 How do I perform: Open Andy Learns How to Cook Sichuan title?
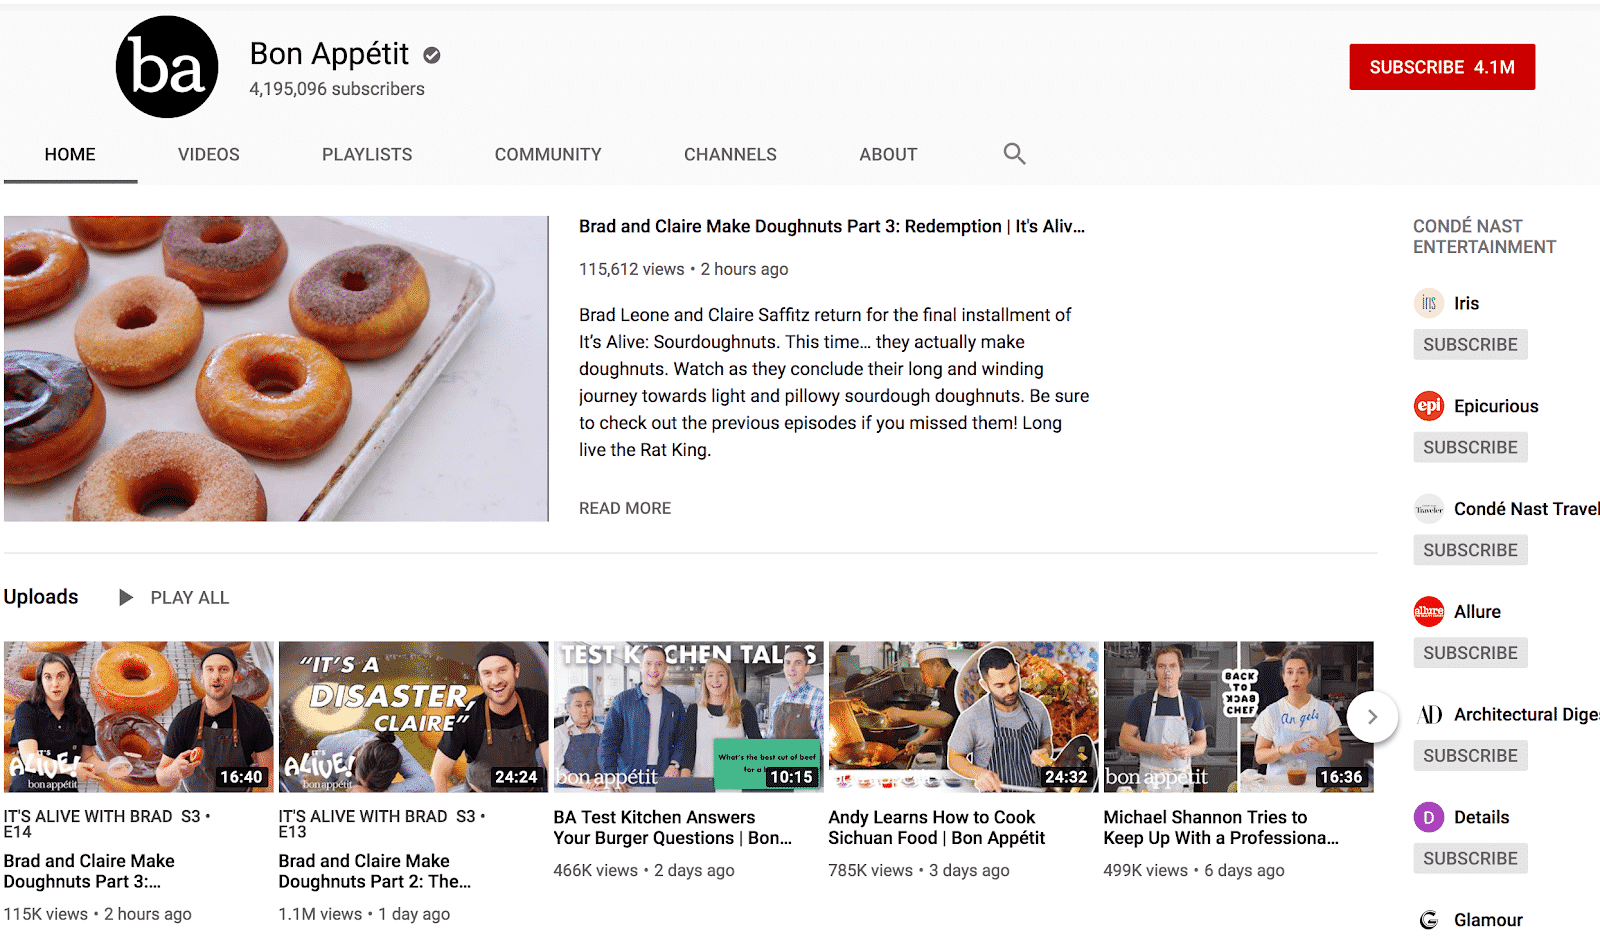tap(936, 828)
